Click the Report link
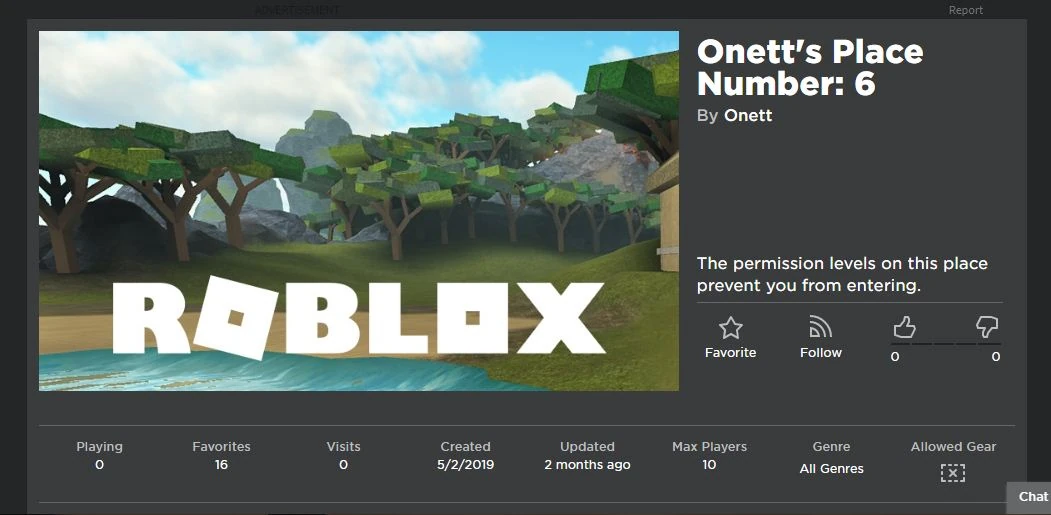Viewport: 1051px width, 515px height. click(966, 10)
